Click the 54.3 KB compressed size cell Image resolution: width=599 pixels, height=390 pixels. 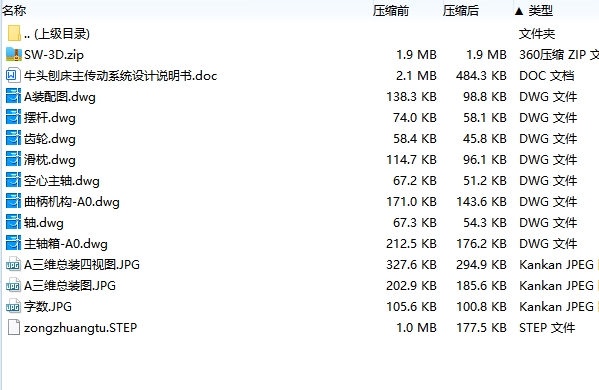click(x=485, y=223)
